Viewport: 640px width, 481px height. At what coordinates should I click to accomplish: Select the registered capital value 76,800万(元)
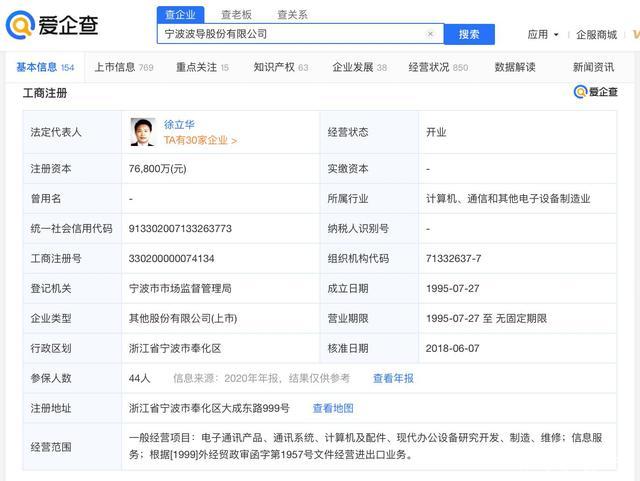[x=158, y=169]
